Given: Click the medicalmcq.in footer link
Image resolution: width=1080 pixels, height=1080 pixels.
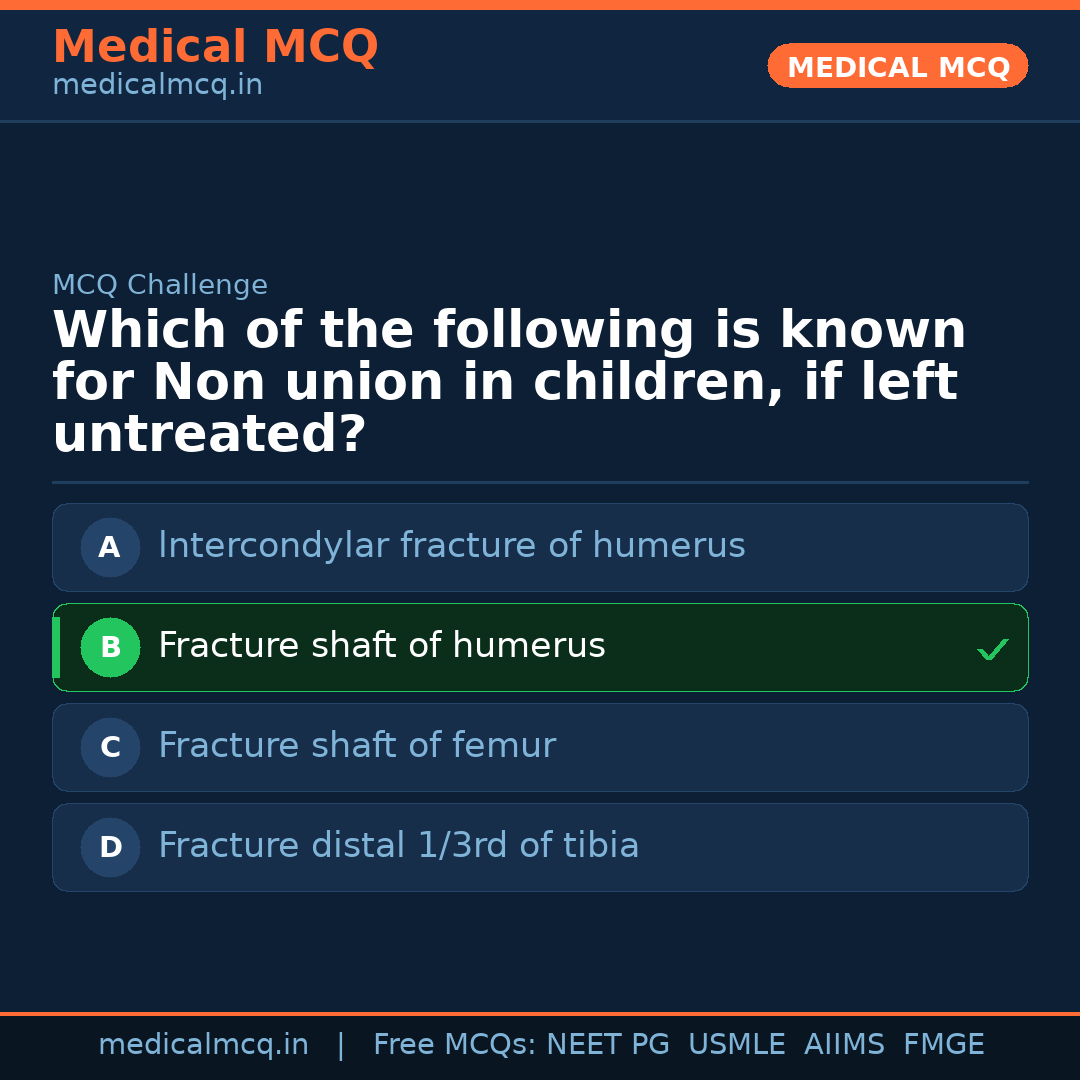Looking at the screenshot, I should pos(204,1044).
